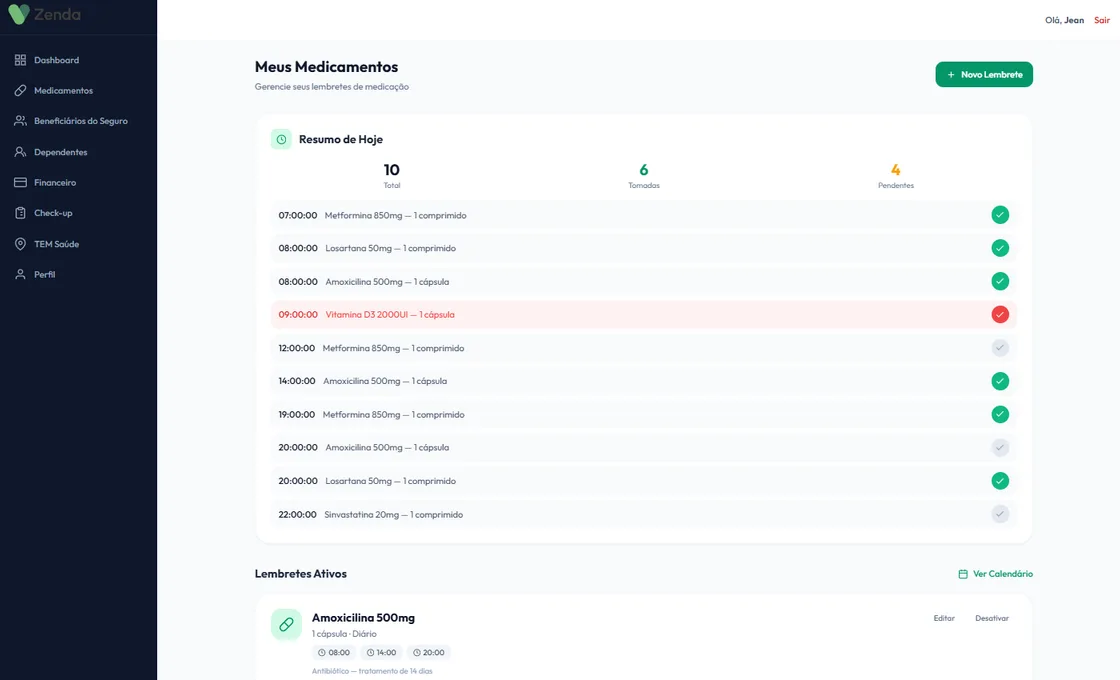Click Desativar on Amoxicilina 500mg
This screenshot has width=1120, height=680.
click(991, 619)
